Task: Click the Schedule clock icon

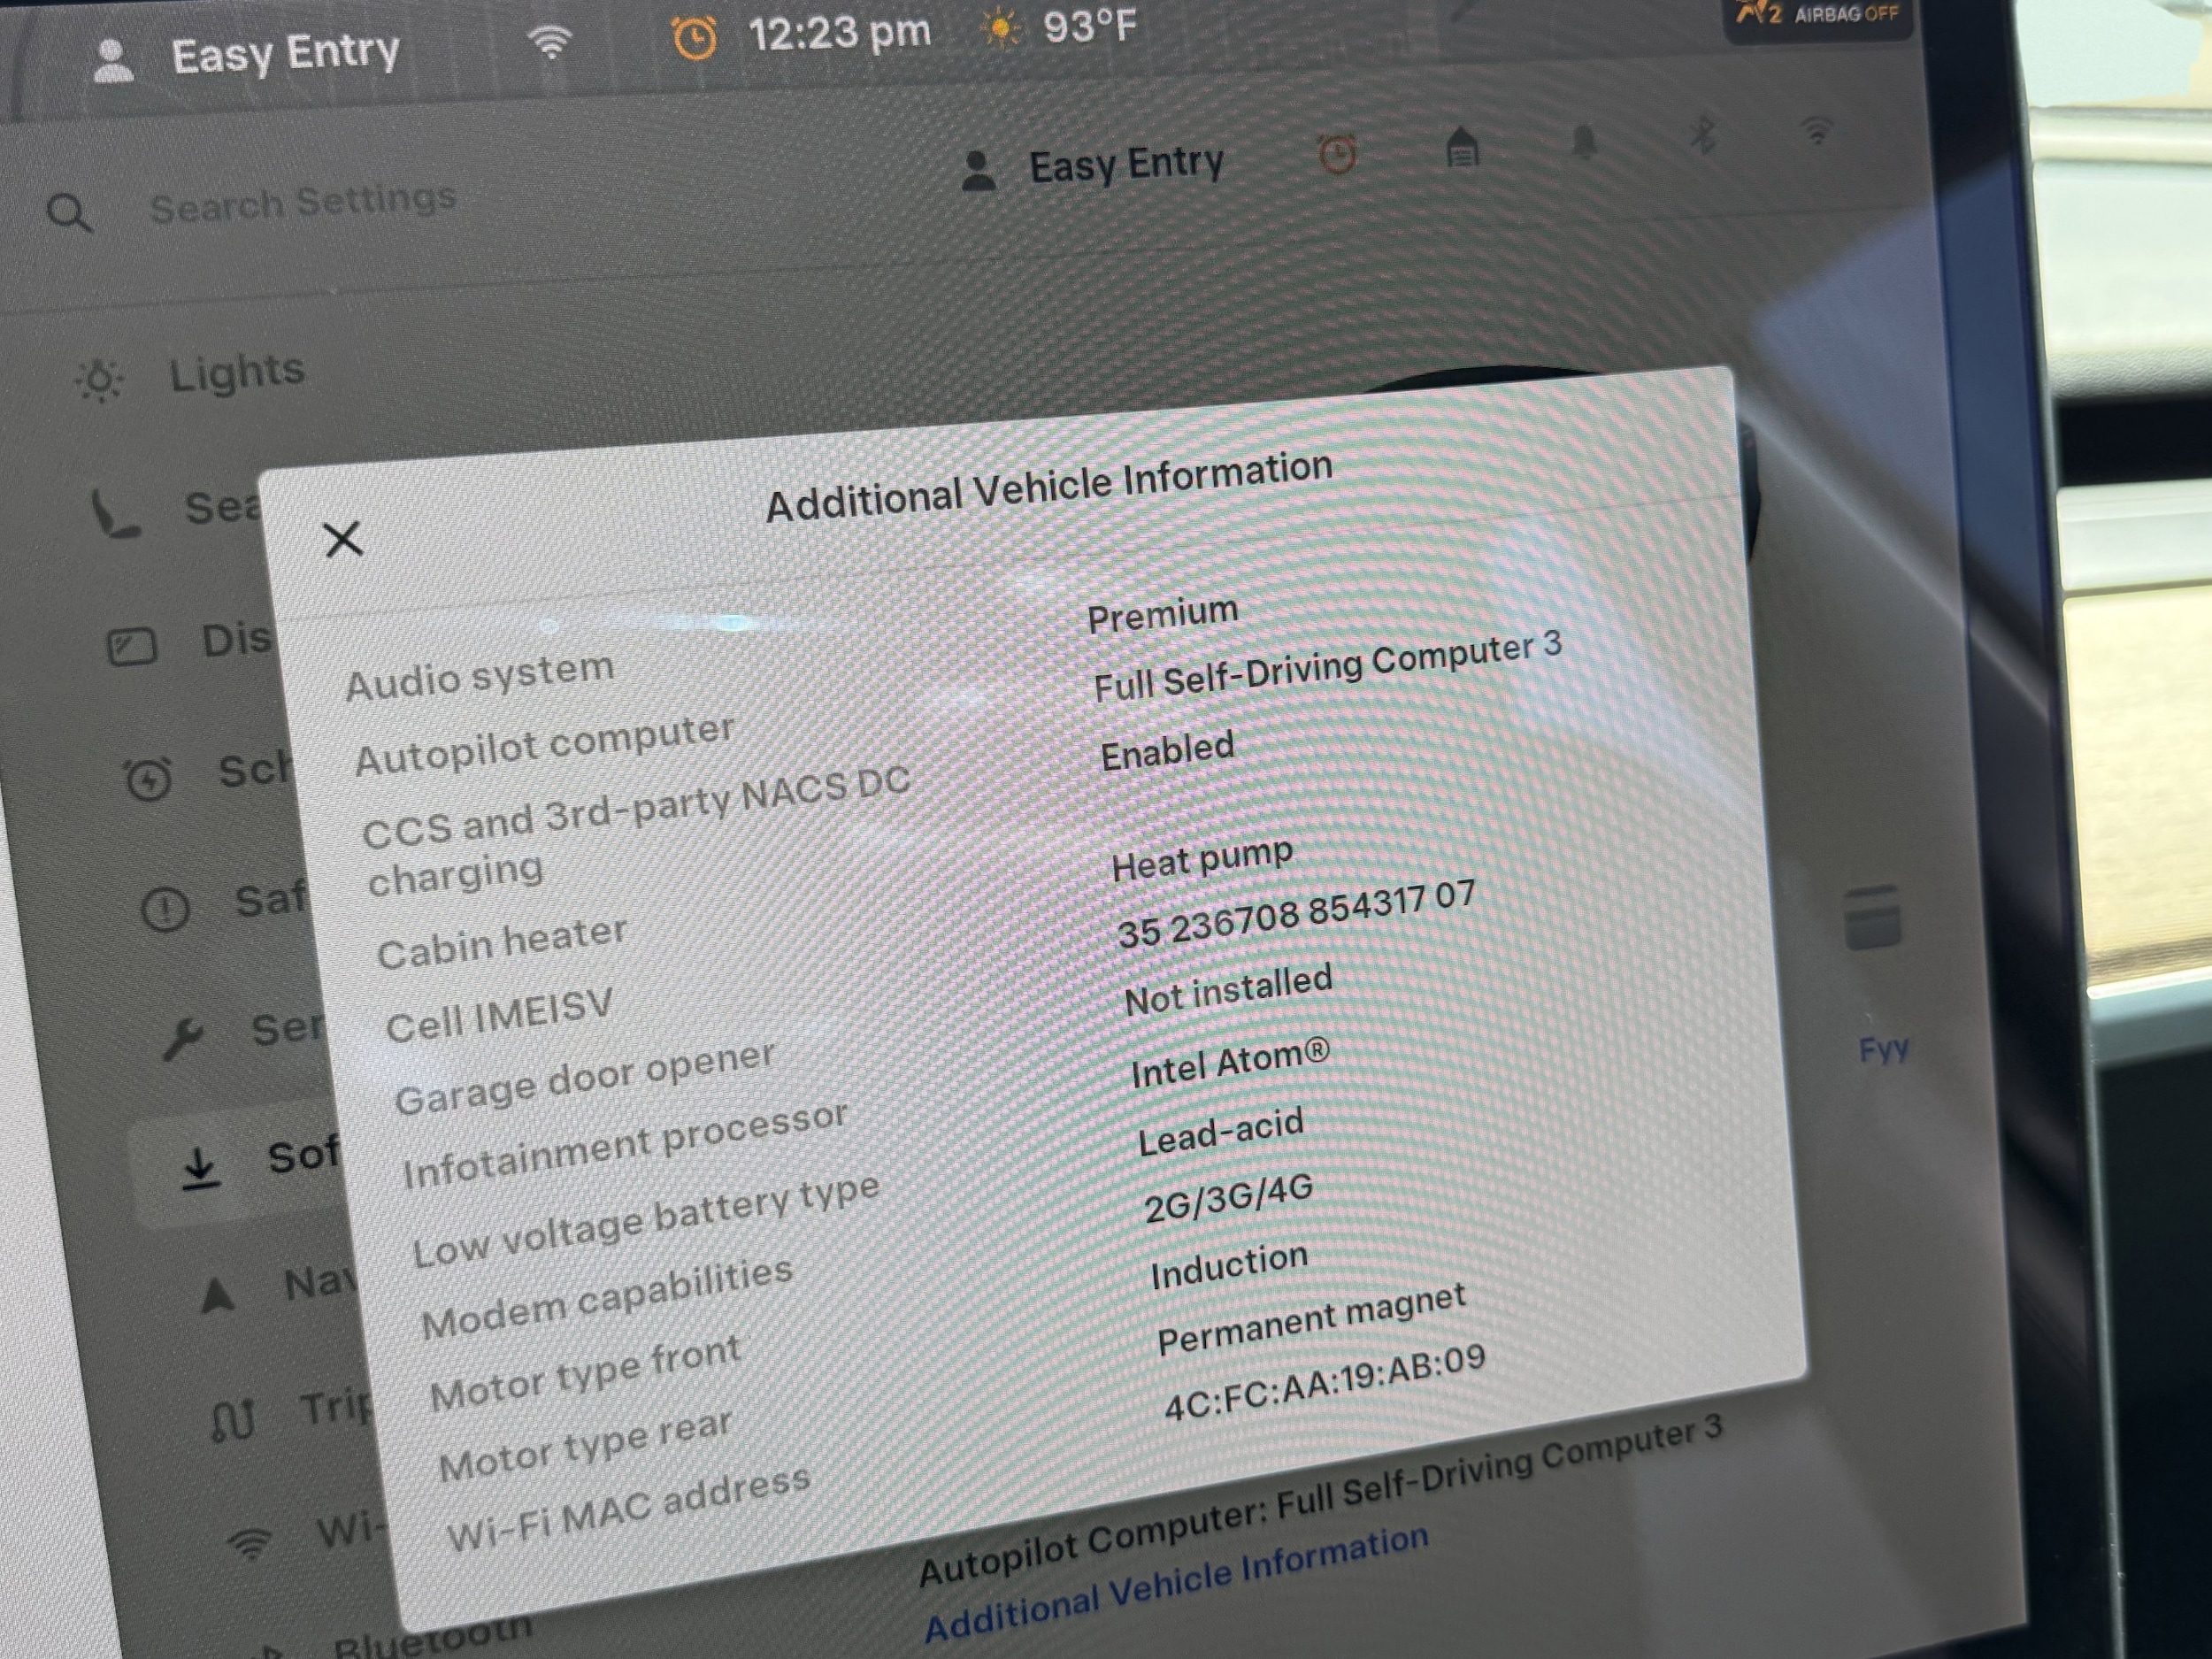Action: 149,779
